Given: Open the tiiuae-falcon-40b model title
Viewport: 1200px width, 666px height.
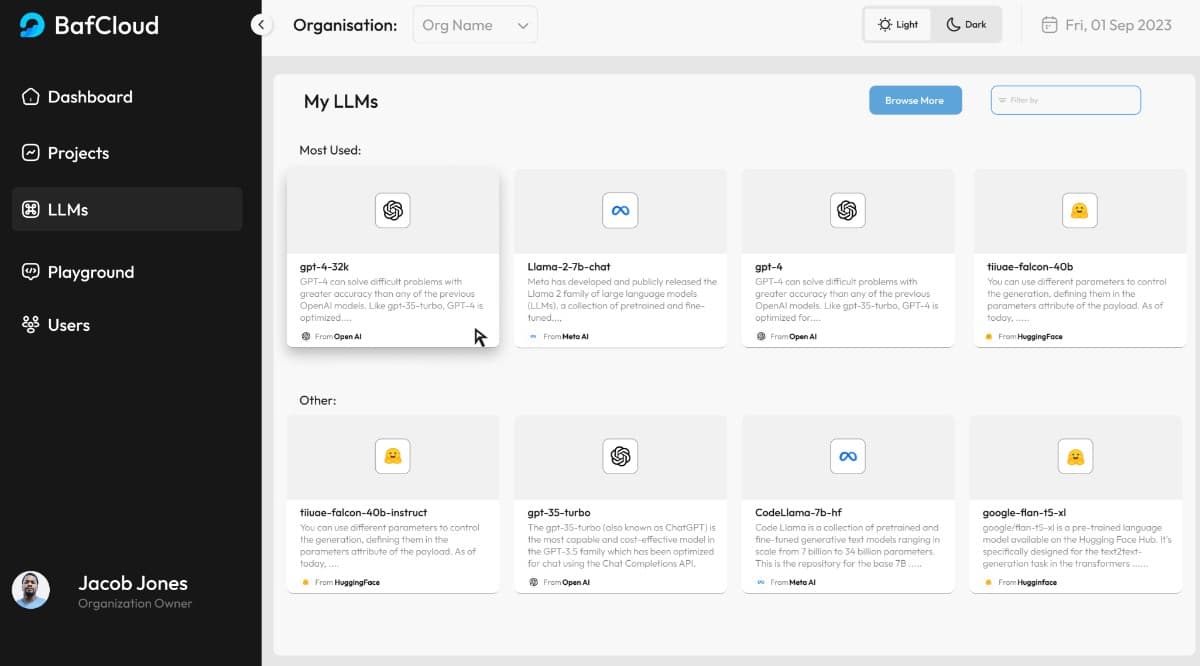Looking at the screenshot, I should (x=1030, y=267).
